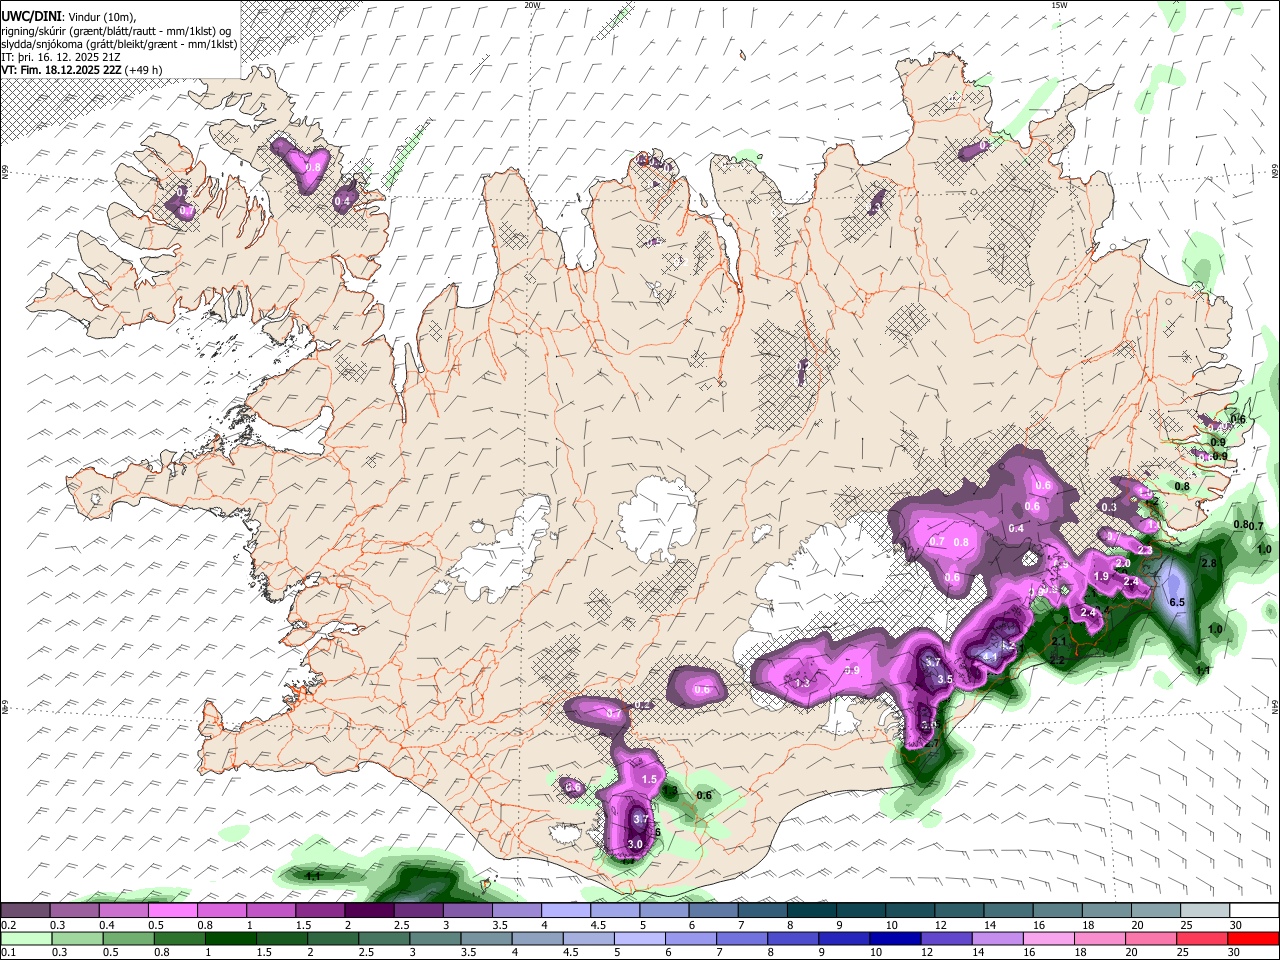
Task: Click the pale green 0.1 rain legend swatch
Action: (x=25, y=938)
